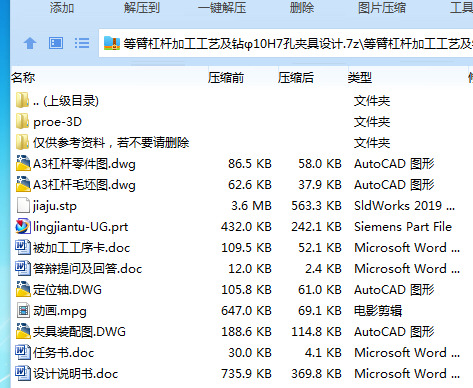The width and height of the screenshot is (473, 388).
Task: Click the 仅供参考资料 folder icon
Action: pyautogui.click(x=22, y=142)
